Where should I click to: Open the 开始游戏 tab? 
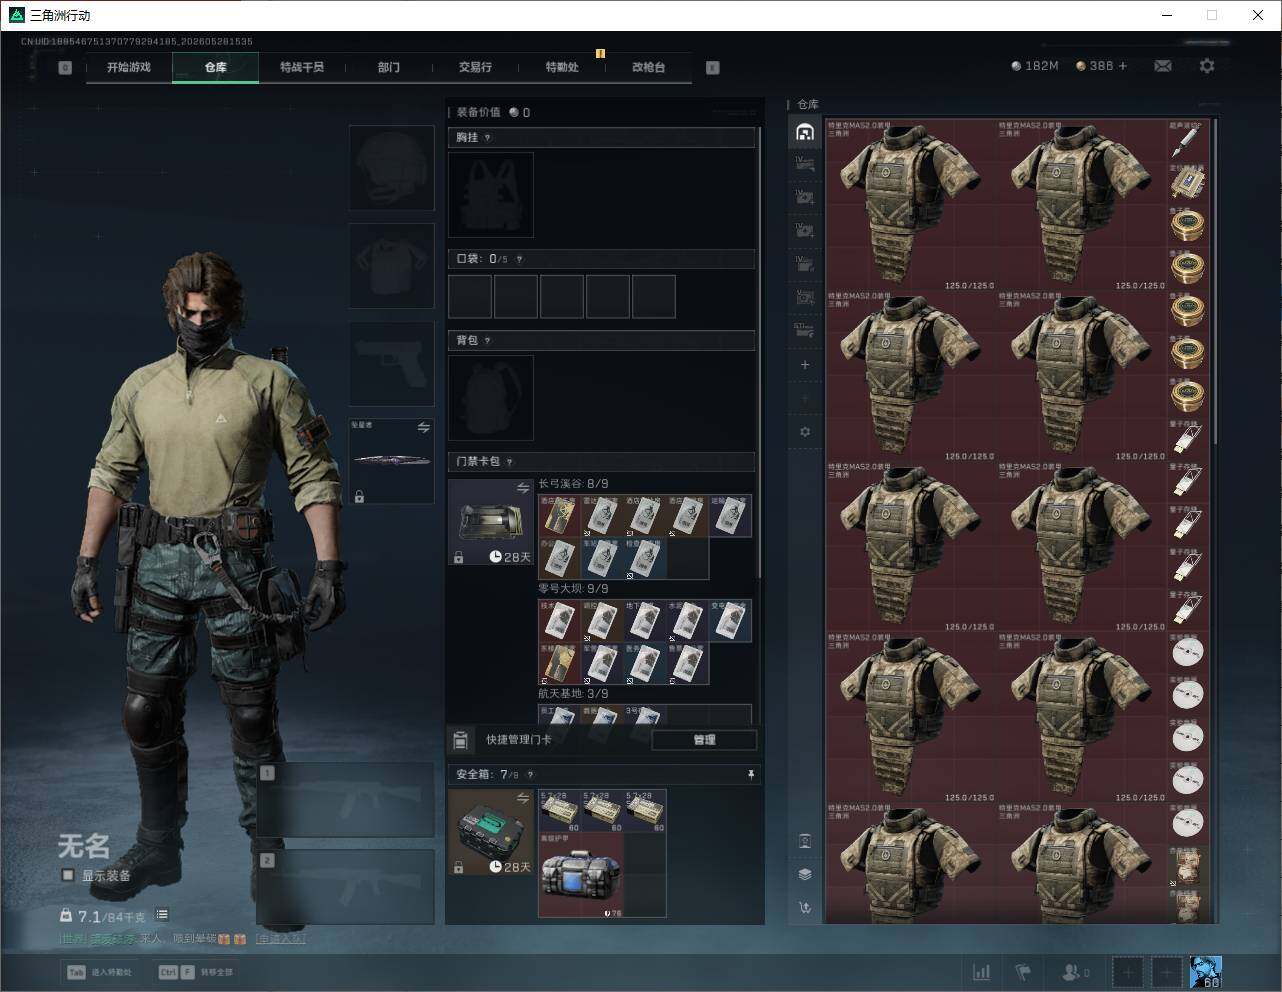tap(129, 67)
